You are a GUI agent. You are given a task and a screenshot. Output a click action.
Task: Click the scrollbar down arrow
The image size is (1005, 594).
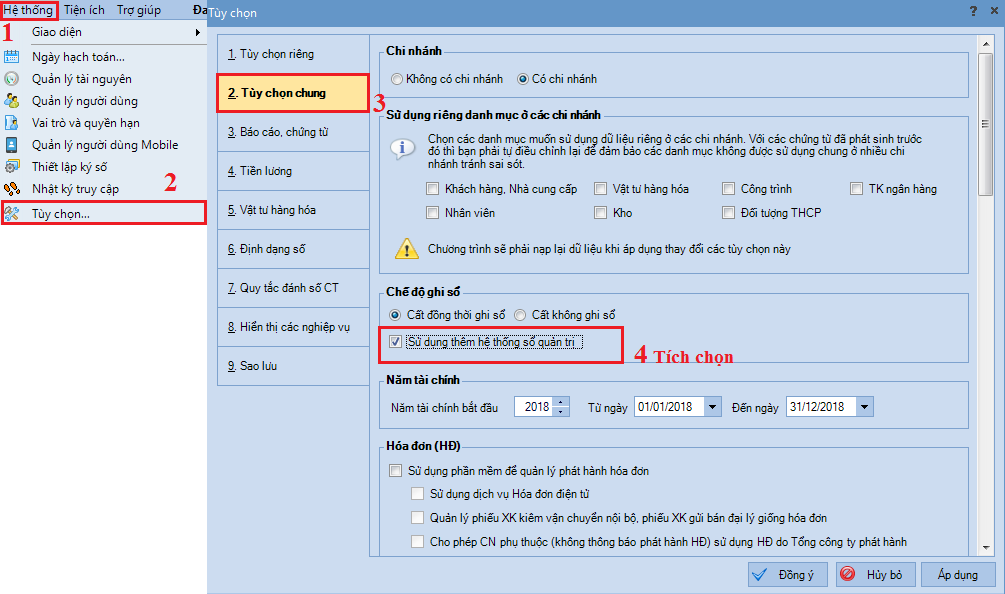pos(985,548)
